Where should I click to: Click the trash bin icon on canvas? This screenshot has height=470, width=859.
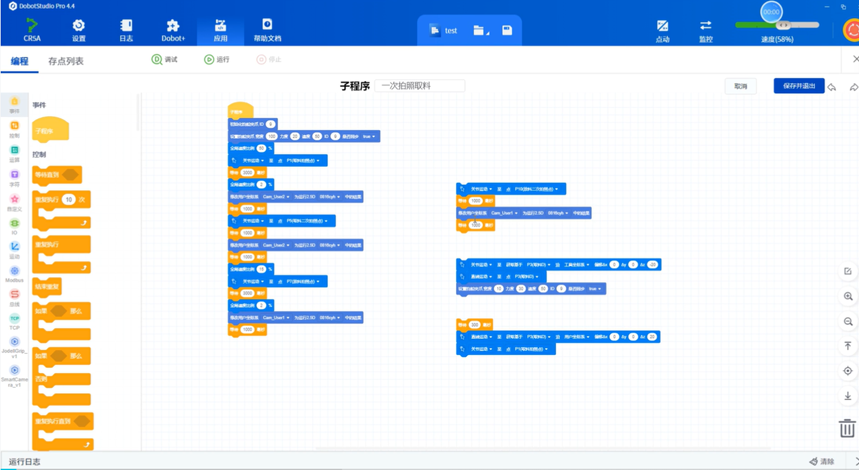click(x=847, y=429)
